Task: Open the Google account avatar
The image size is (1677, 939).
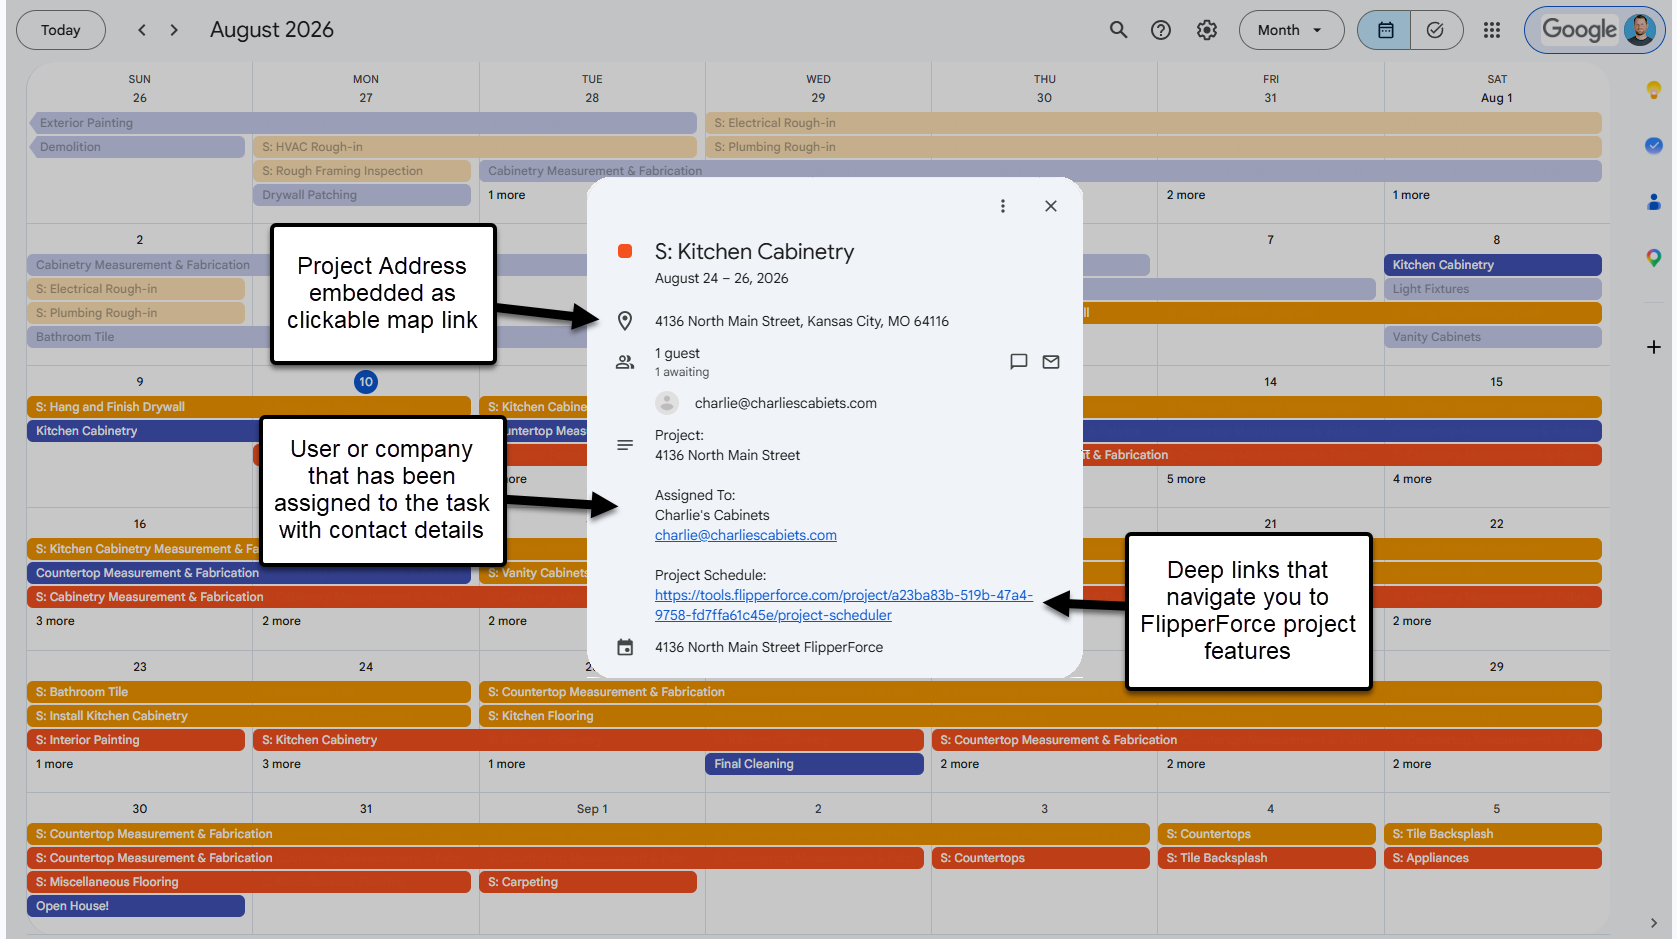Action: (1640, 29)
